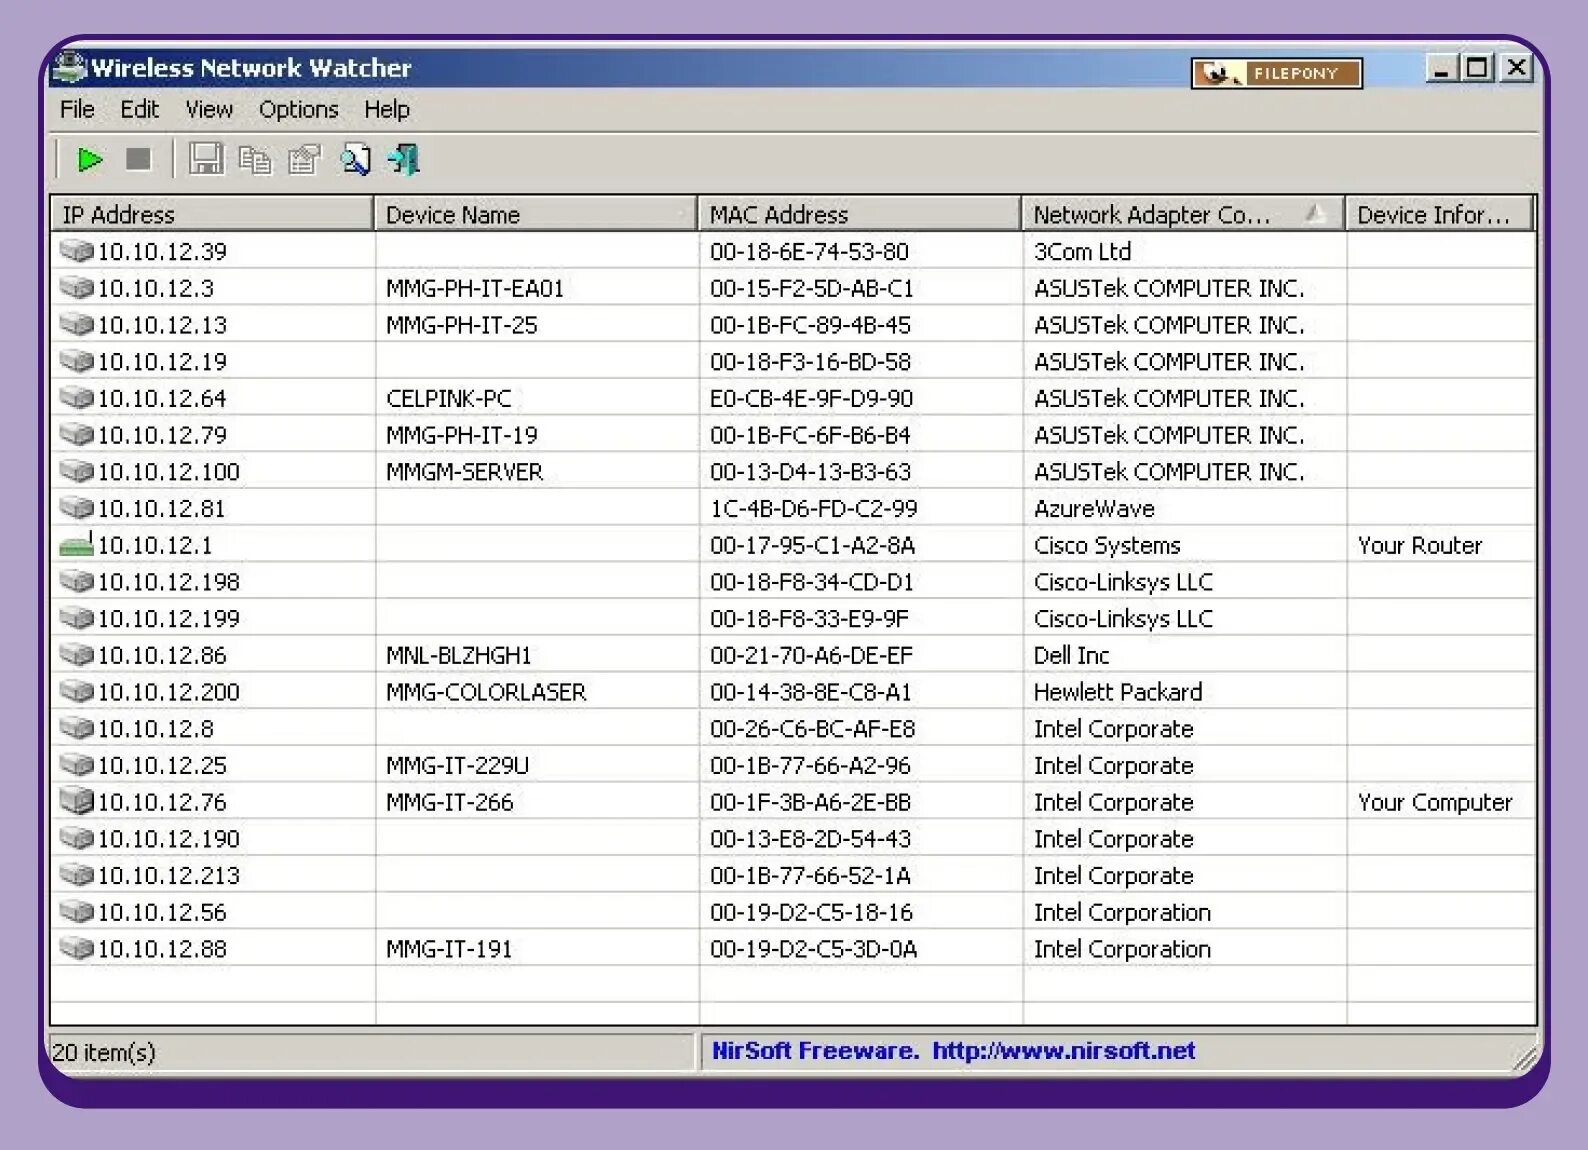Image resolution: width=1588 pixels, height=1150 pixels.
Task: Click the Filepony logo badge
Action: [x=1277, y=73]
